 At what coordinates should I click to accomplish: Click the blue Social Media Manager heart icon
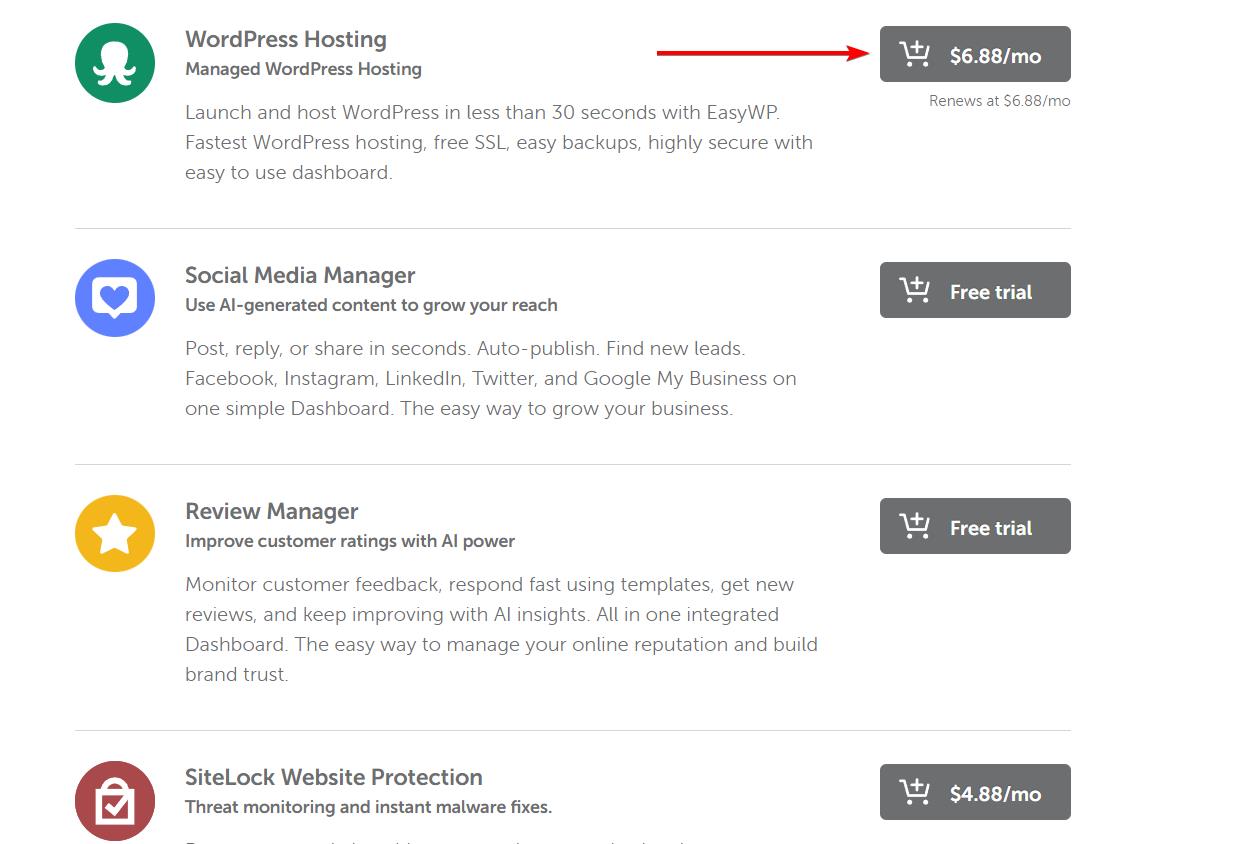114,298
